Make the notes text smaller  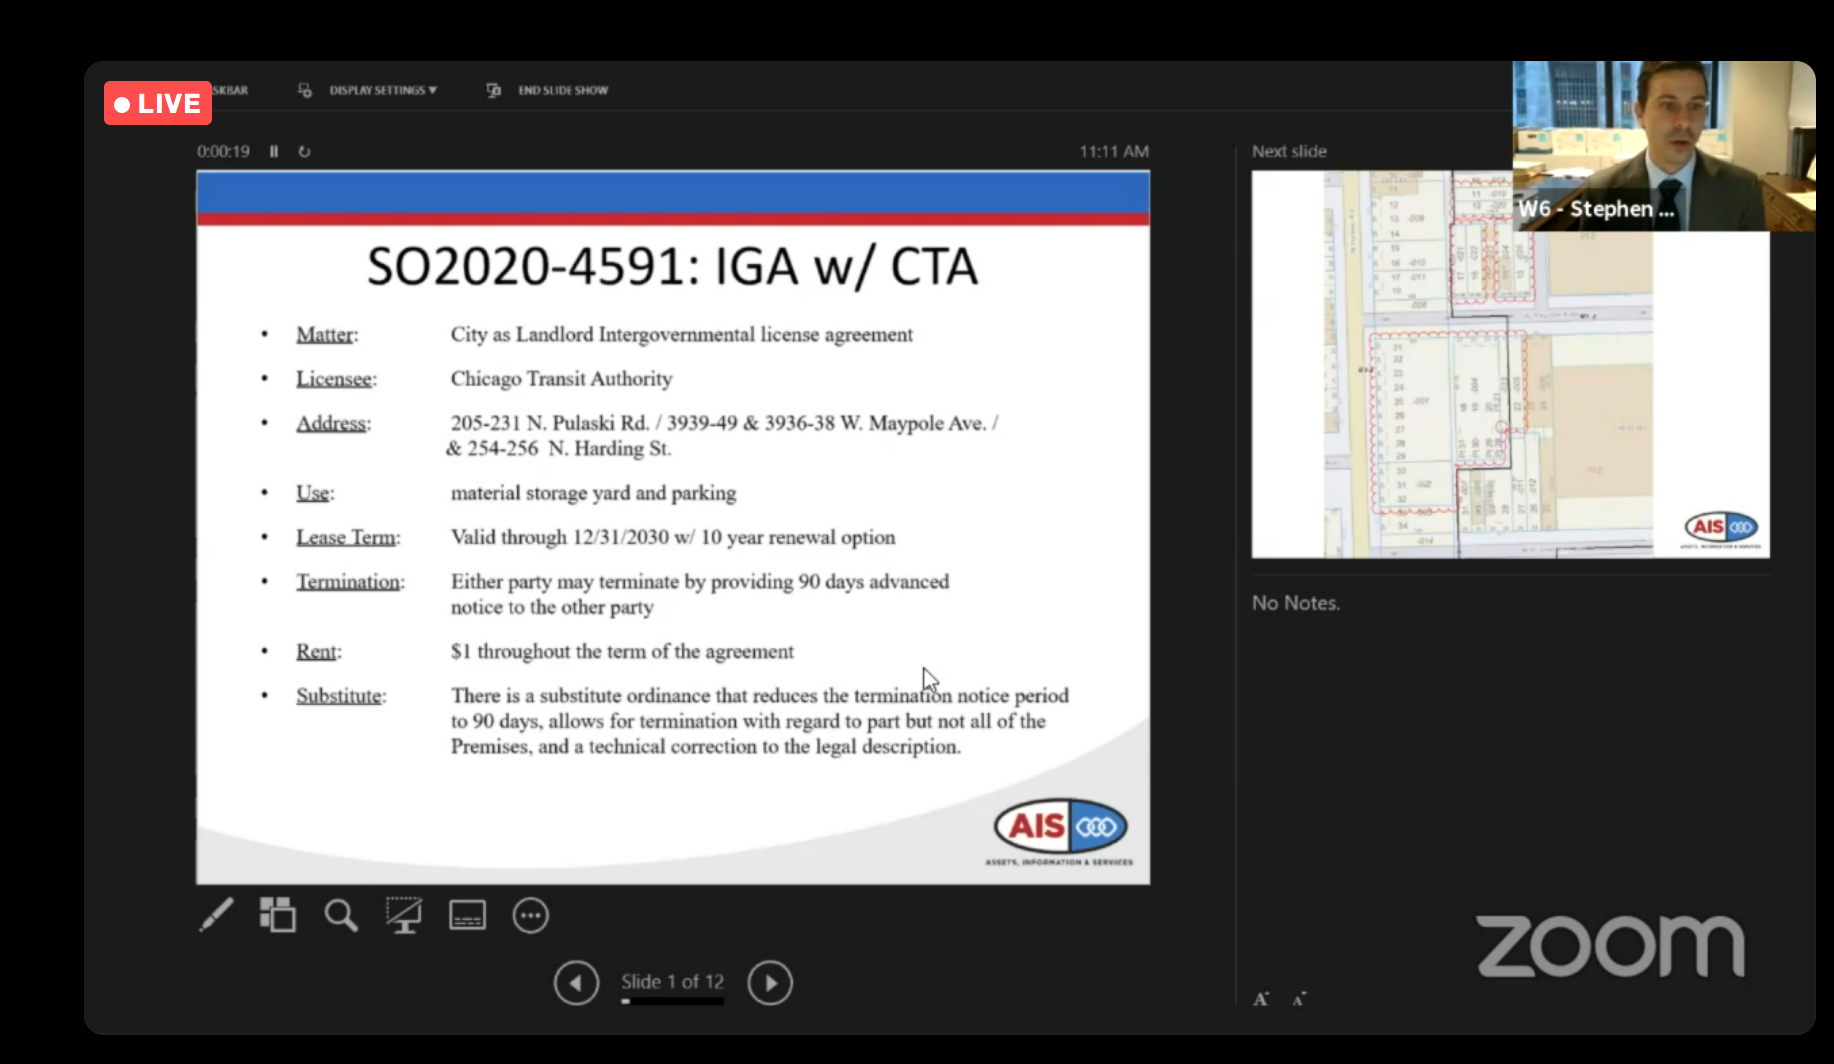(1298, 998)
